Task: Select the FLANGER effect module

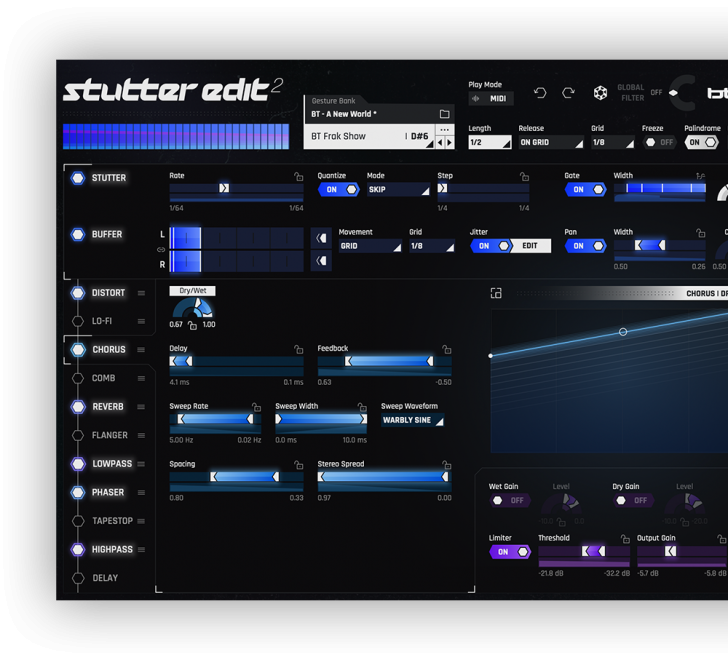Action: tap(110, 435)
